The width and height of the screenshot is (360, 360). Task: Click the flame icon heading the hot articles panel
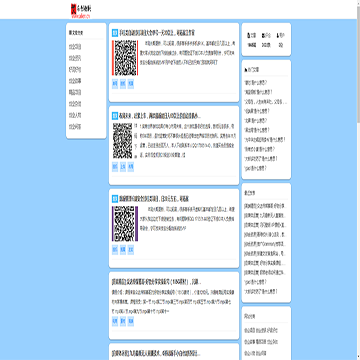coord(246,70)
